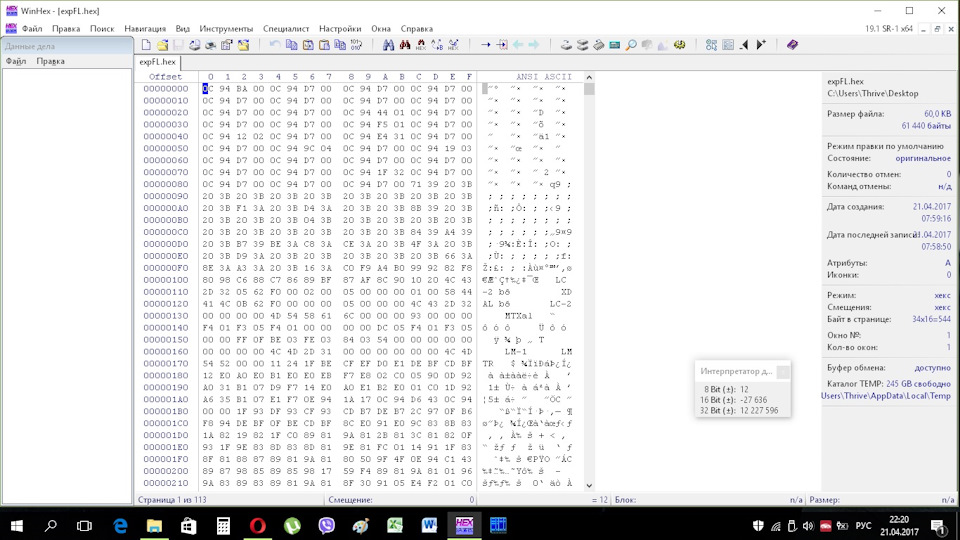Viewport: 960px width, 540px height.
Task: Open the Calculator from taskbar
Action: pyautogui.click(x=223, y=525)
